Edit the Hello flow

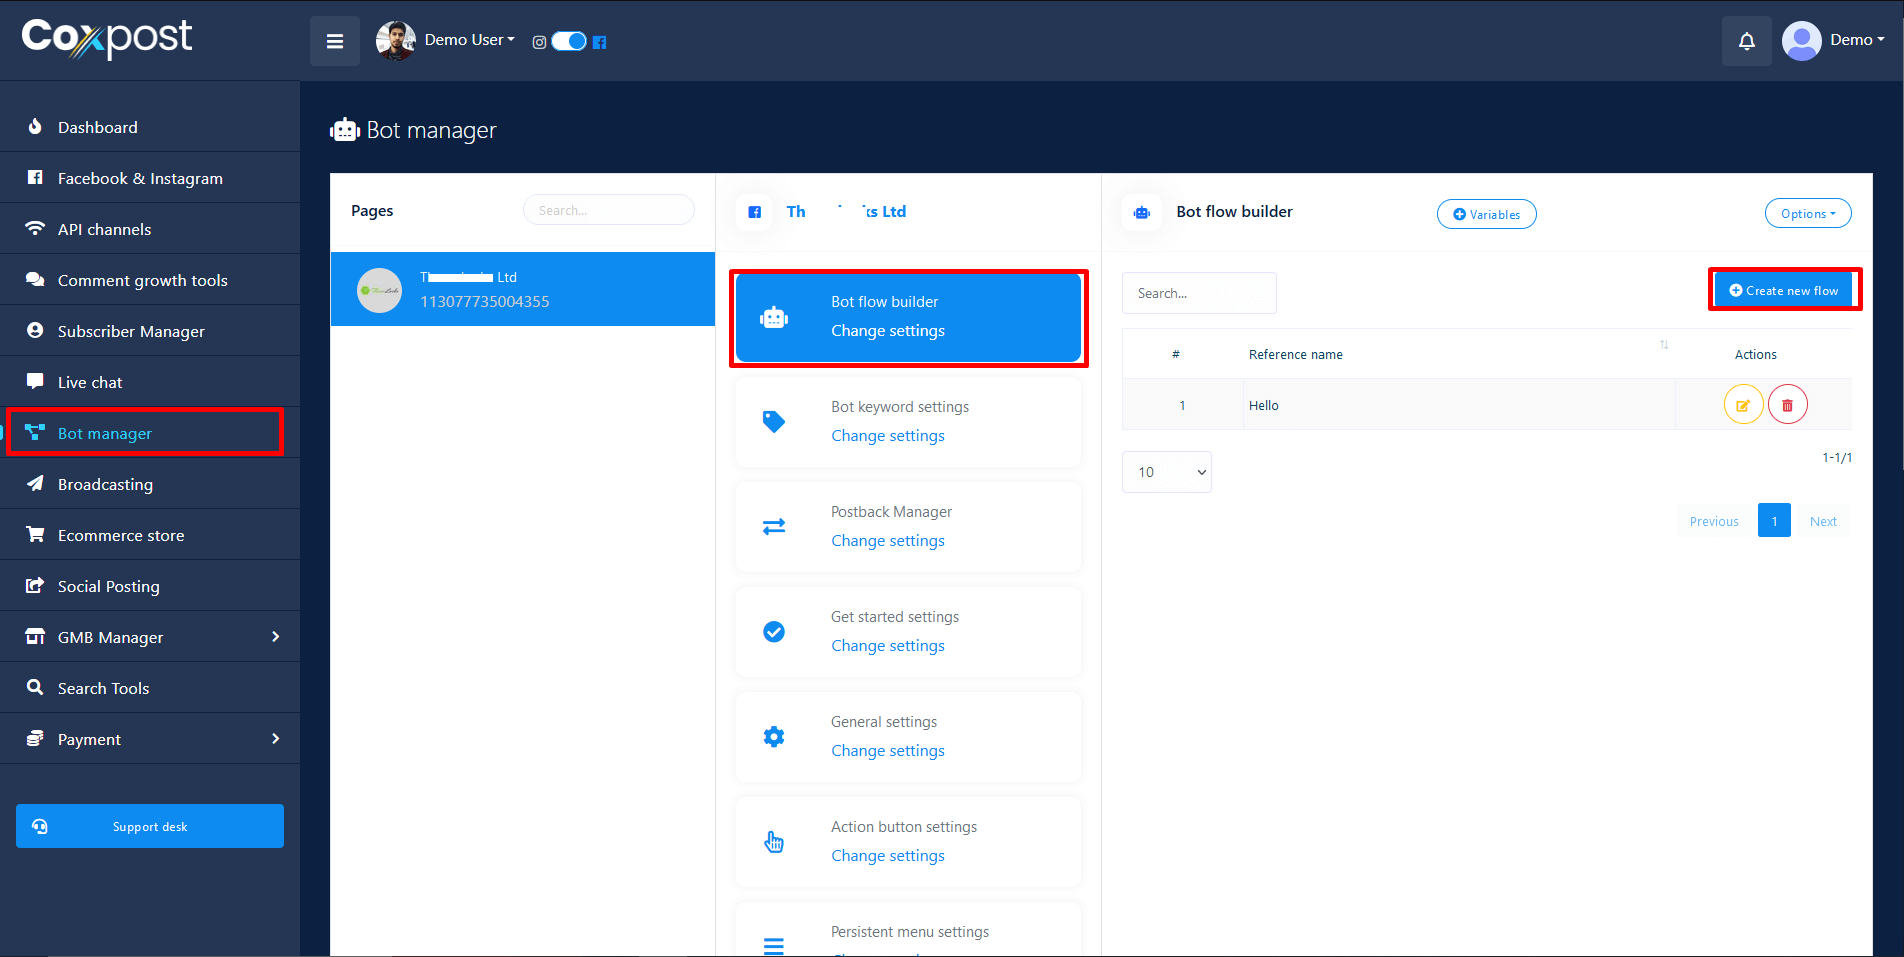pos(1743,405)
